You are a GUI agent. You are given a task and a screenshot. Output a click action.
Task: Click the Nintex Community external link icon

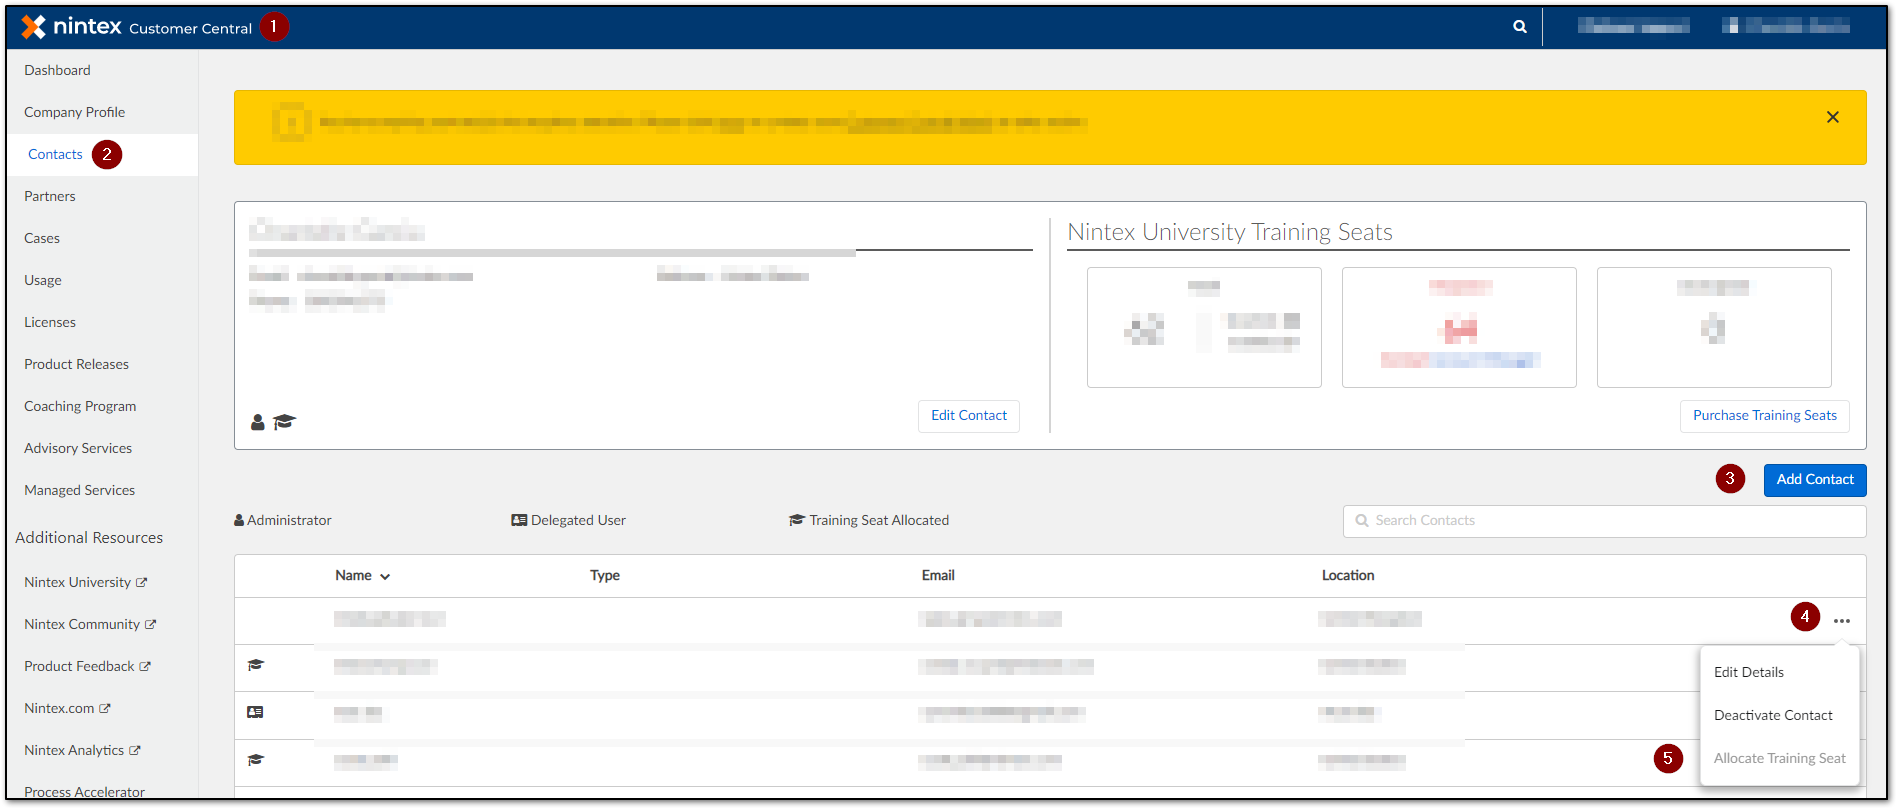(x=151, y=624)
